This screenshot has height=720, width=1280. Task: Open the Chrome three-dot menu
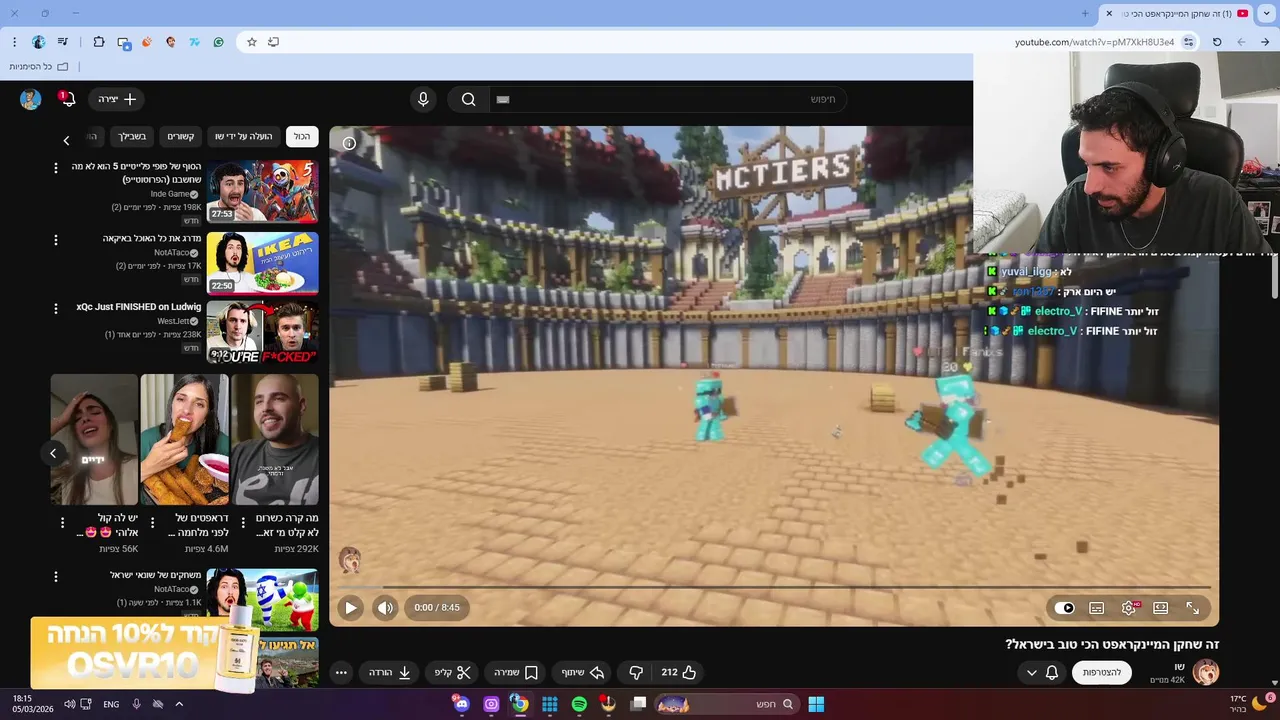[14, 42]
